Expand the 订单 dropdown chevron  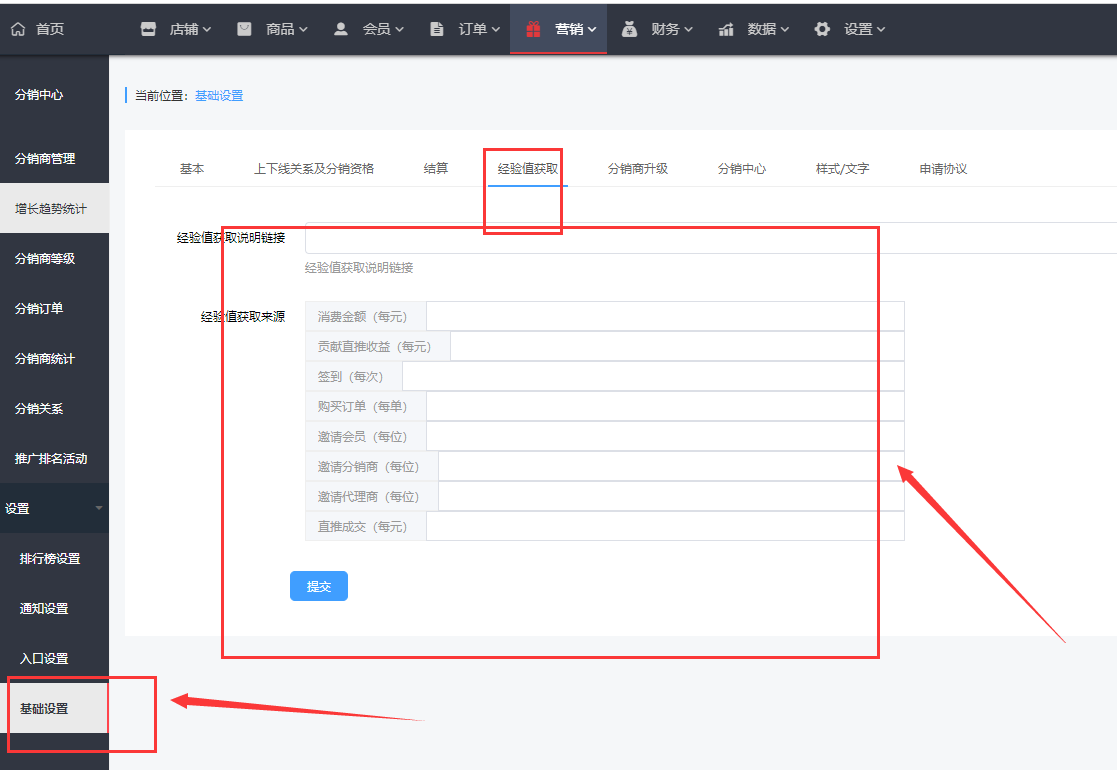496,30
